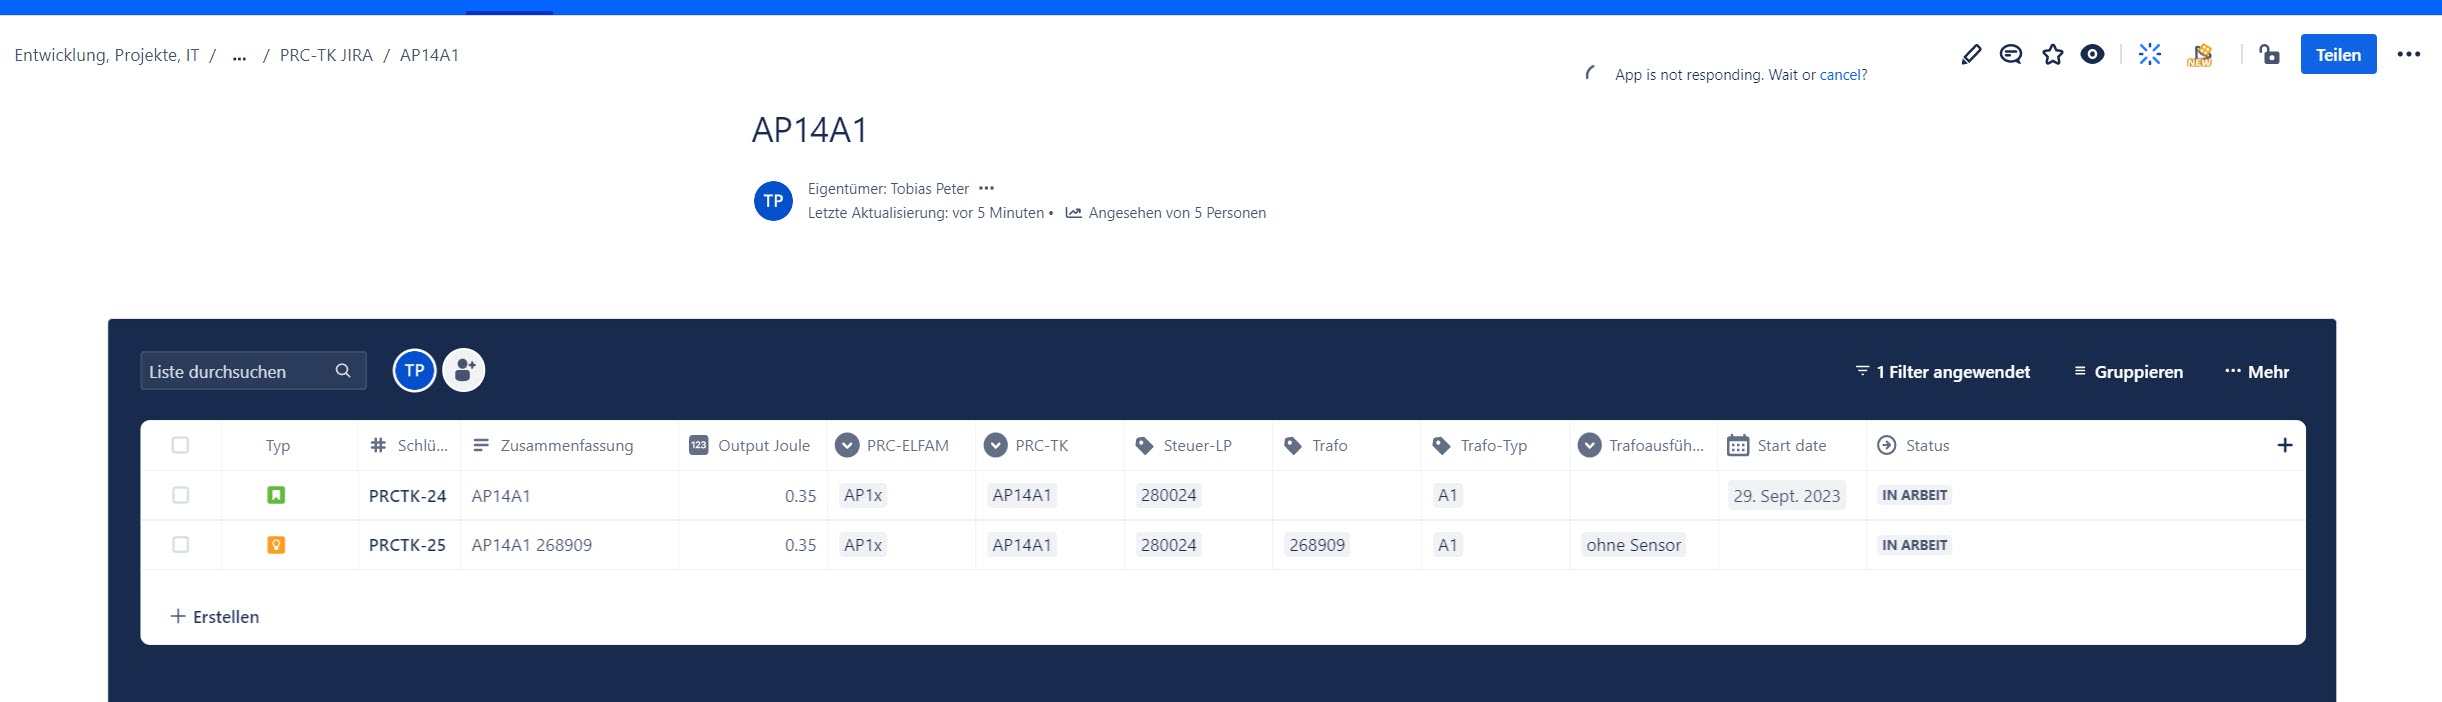Click the Start date column header
Screen dimensions: 2442x702
pyautogui.click(x=1792, y=446)
